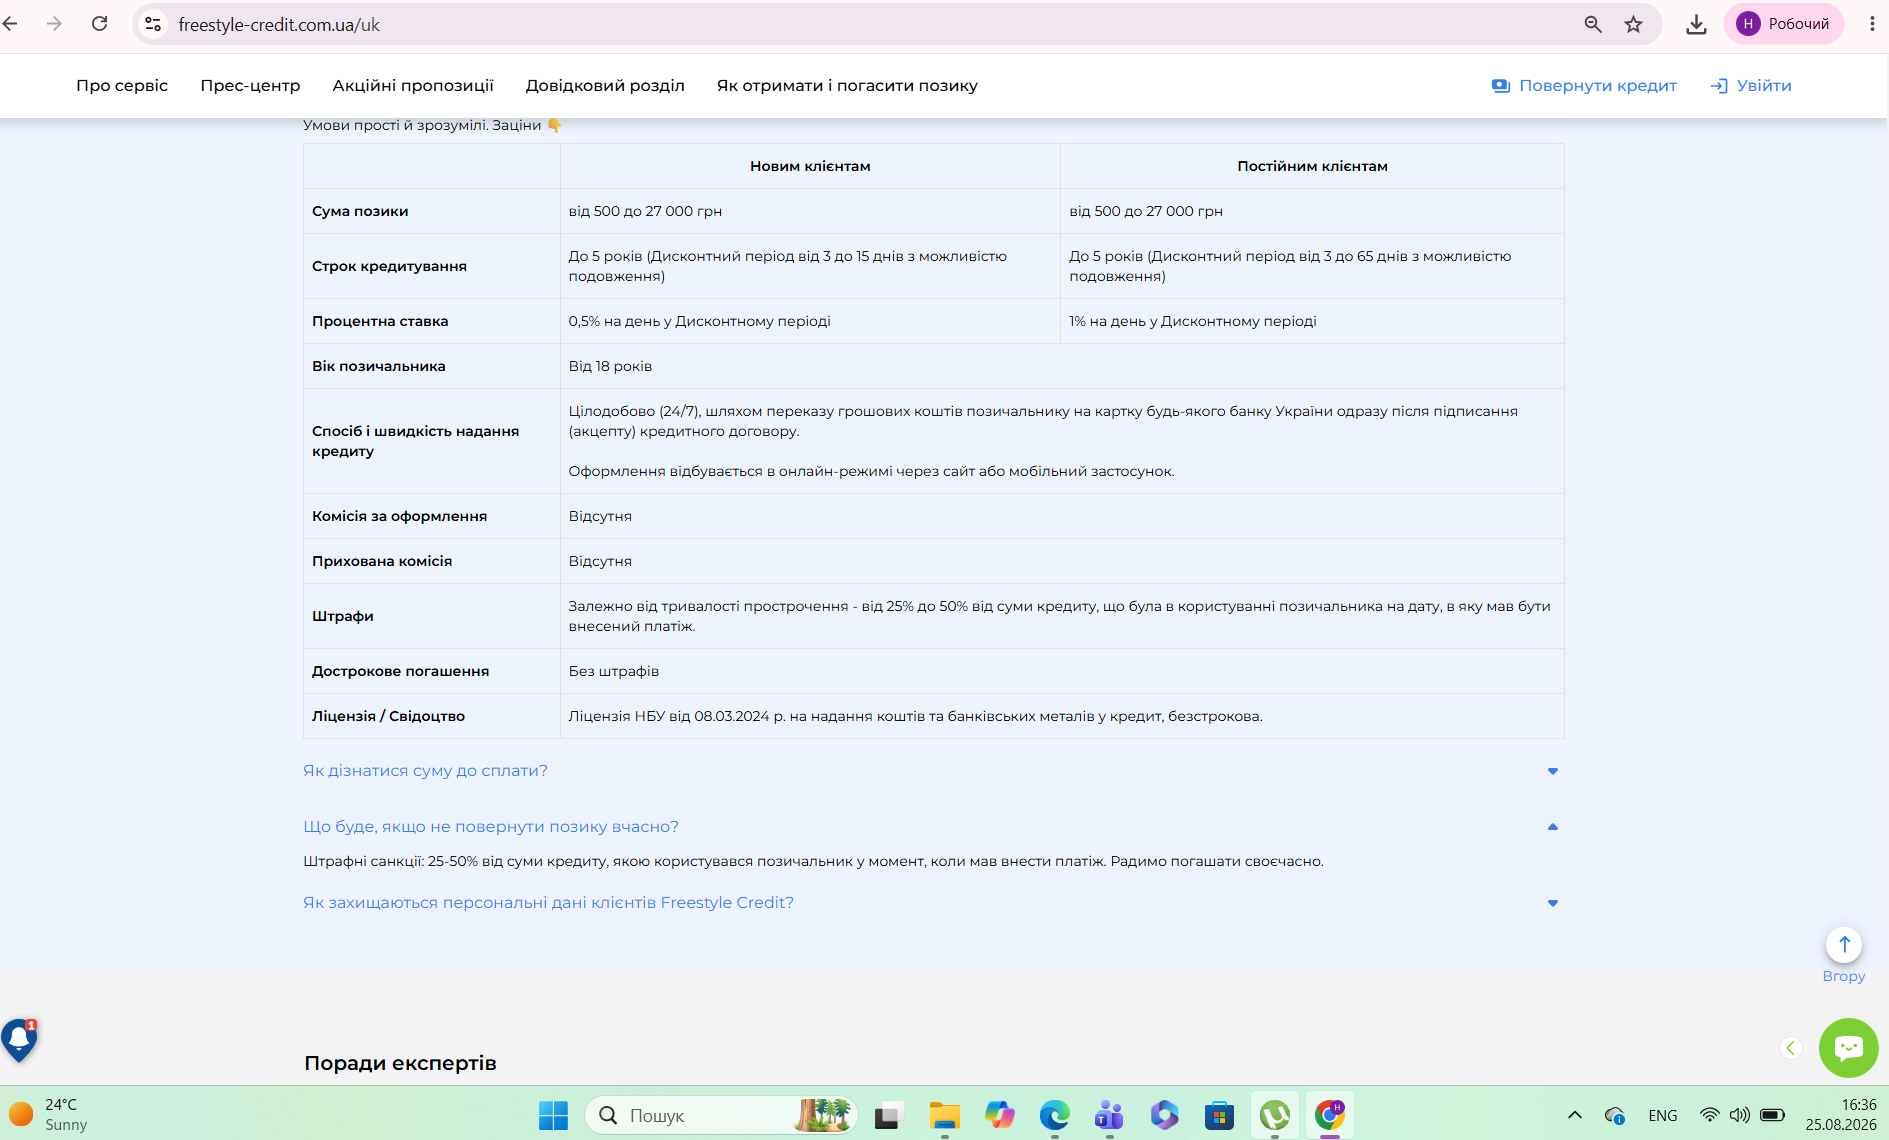
Task: Click ENG language indicator
Action: click(x=1662, y=1115)
